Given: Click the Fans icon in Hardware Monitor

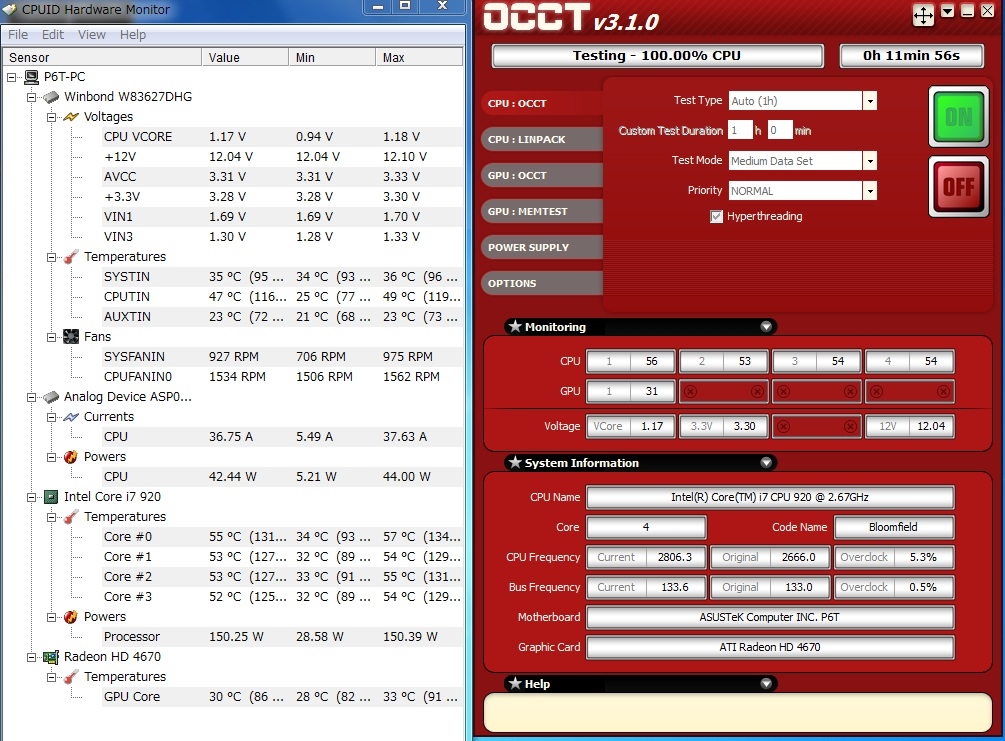Looking at the screenshot, I should tap(71, 337).
